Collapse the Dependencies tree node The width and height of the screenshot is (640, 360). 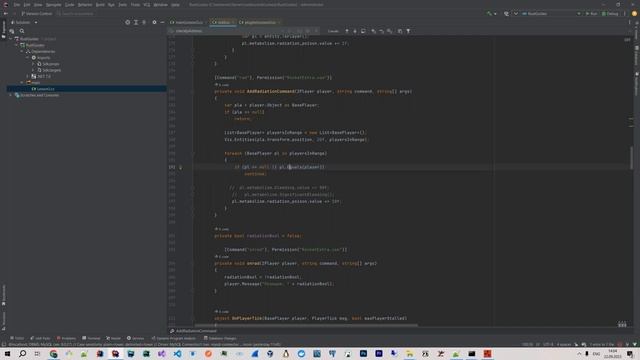tap(22, 52)
